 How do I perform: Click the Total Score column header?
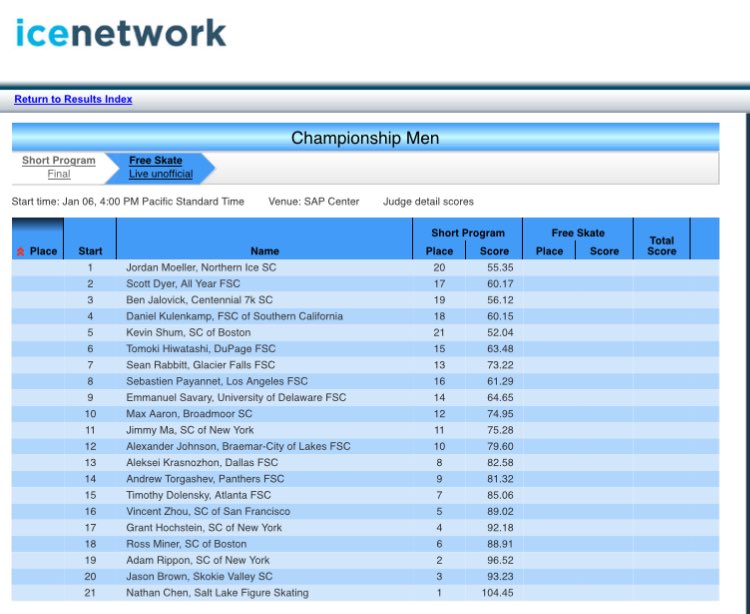point(662,246)
